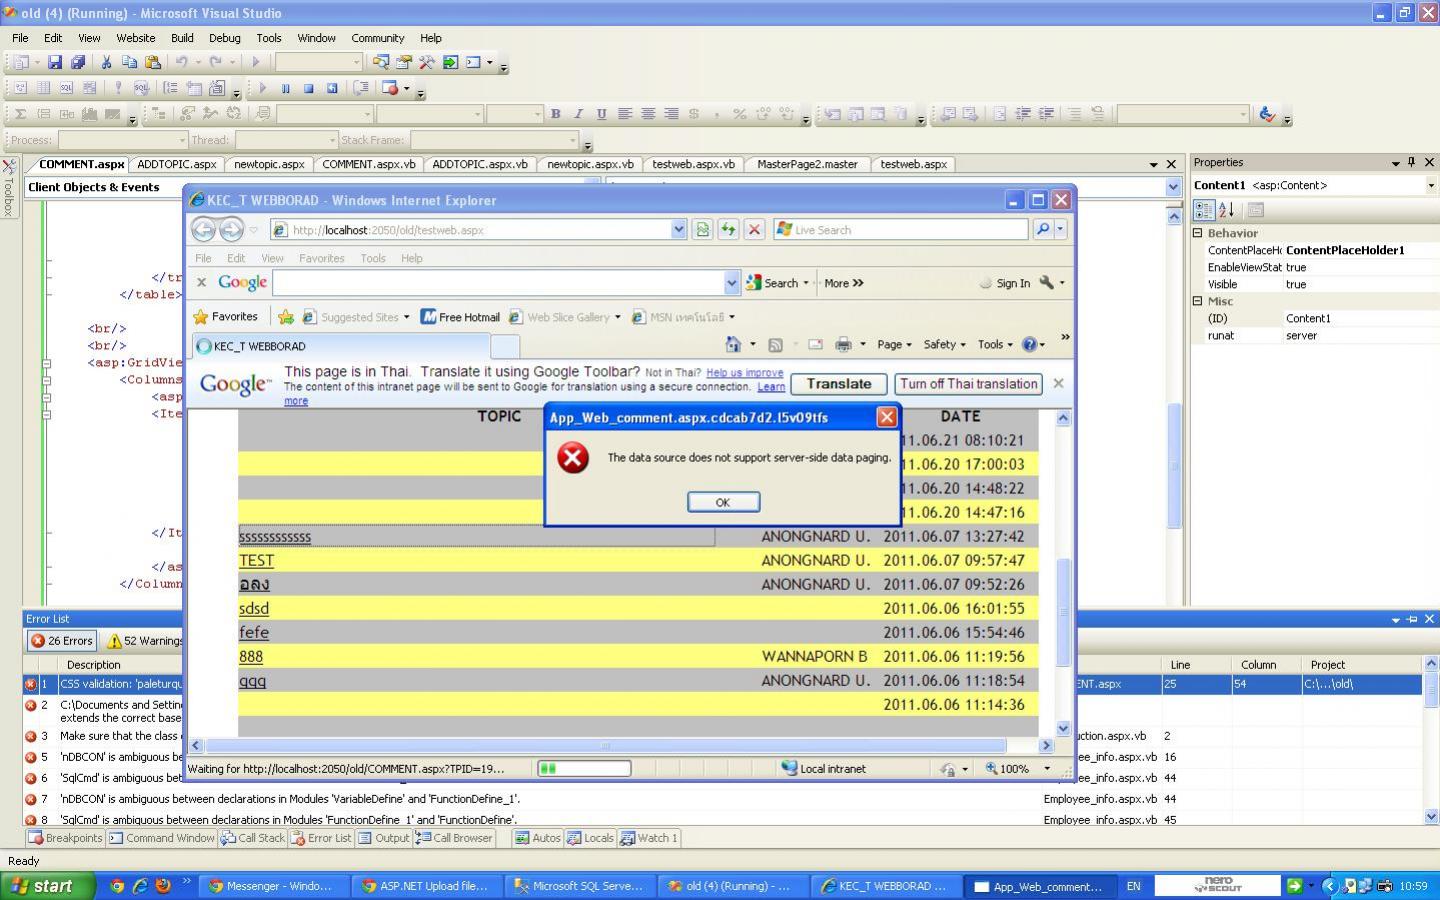Open the 888 topic link
Image resolution: width=1440 pixels, height=900 pixels.
point(251,657)
